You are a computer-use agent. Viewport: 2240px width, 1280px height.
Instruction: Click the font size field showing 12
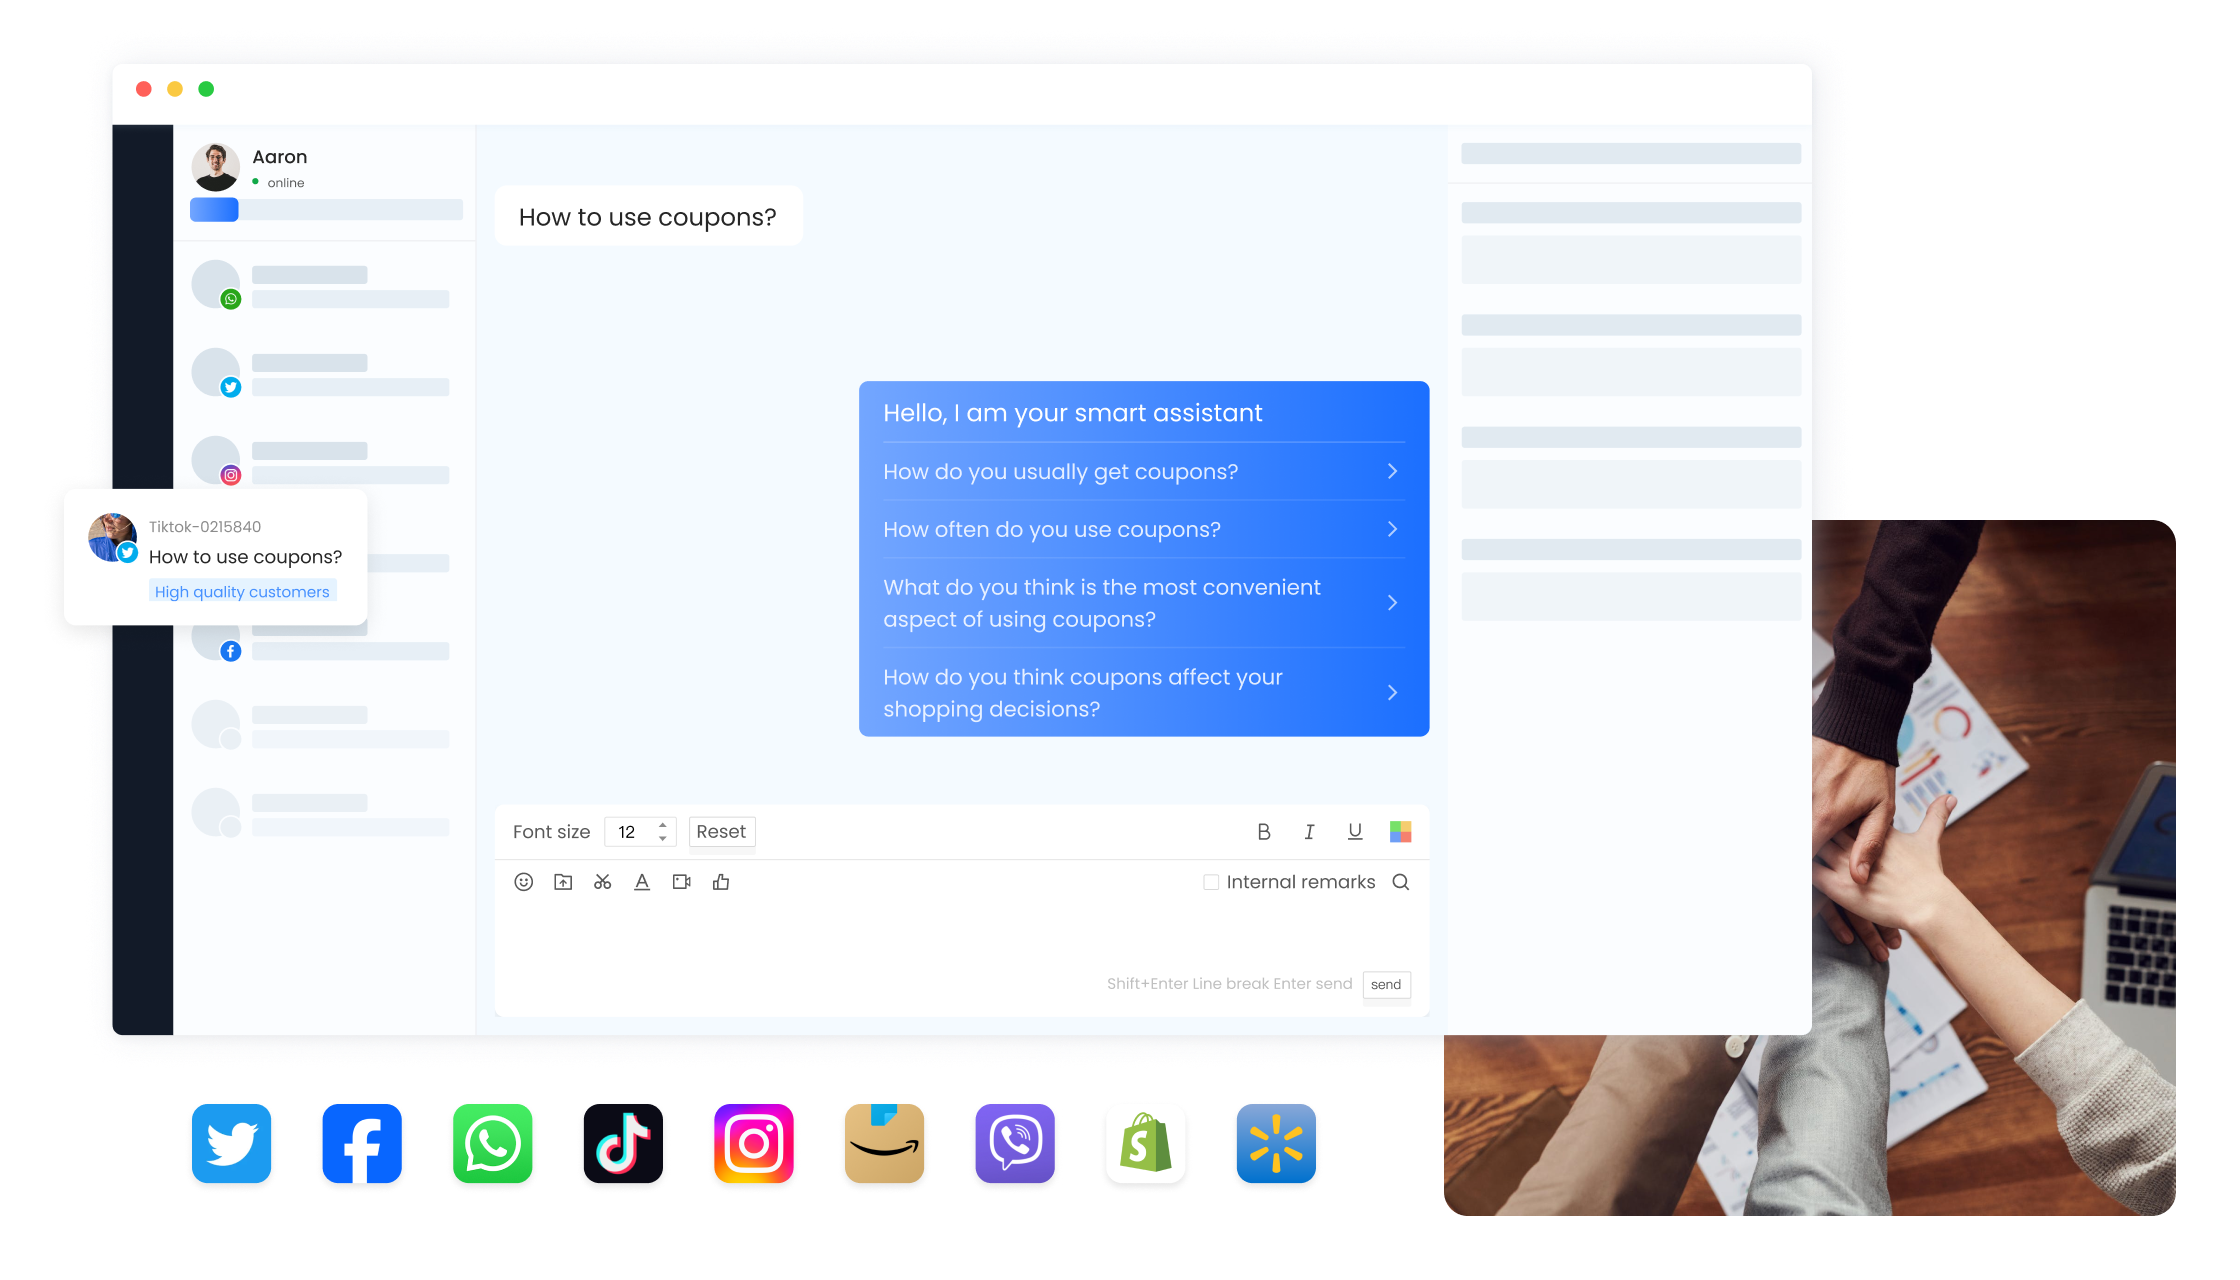pos(640,832)
